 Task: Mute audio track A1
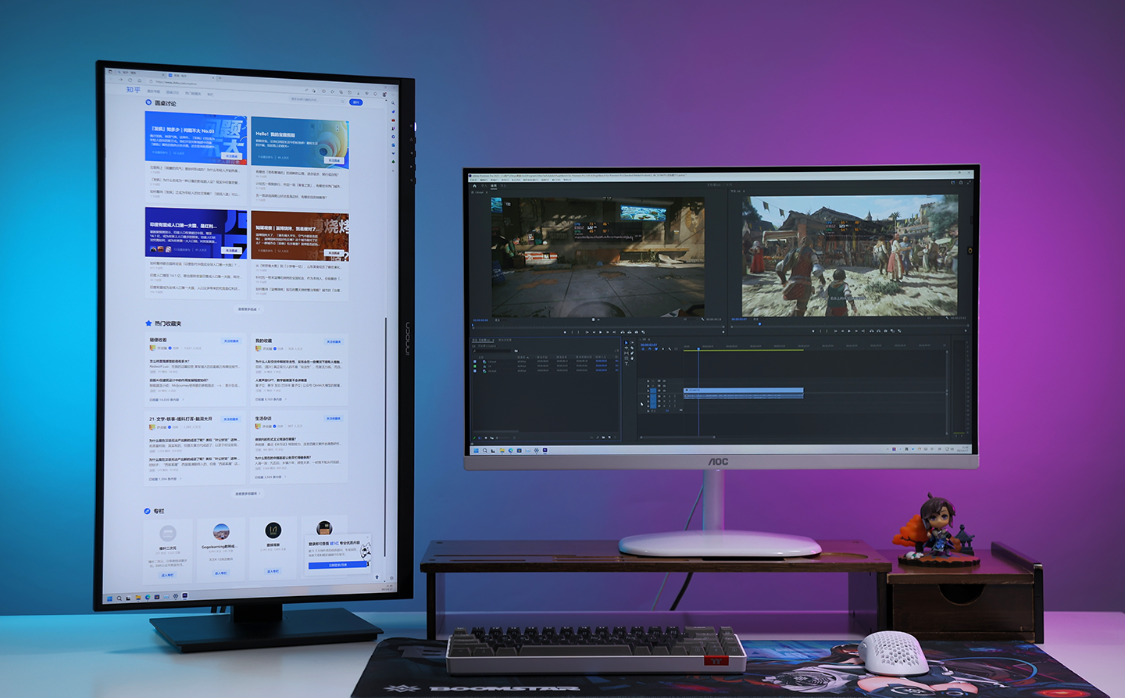664,396
